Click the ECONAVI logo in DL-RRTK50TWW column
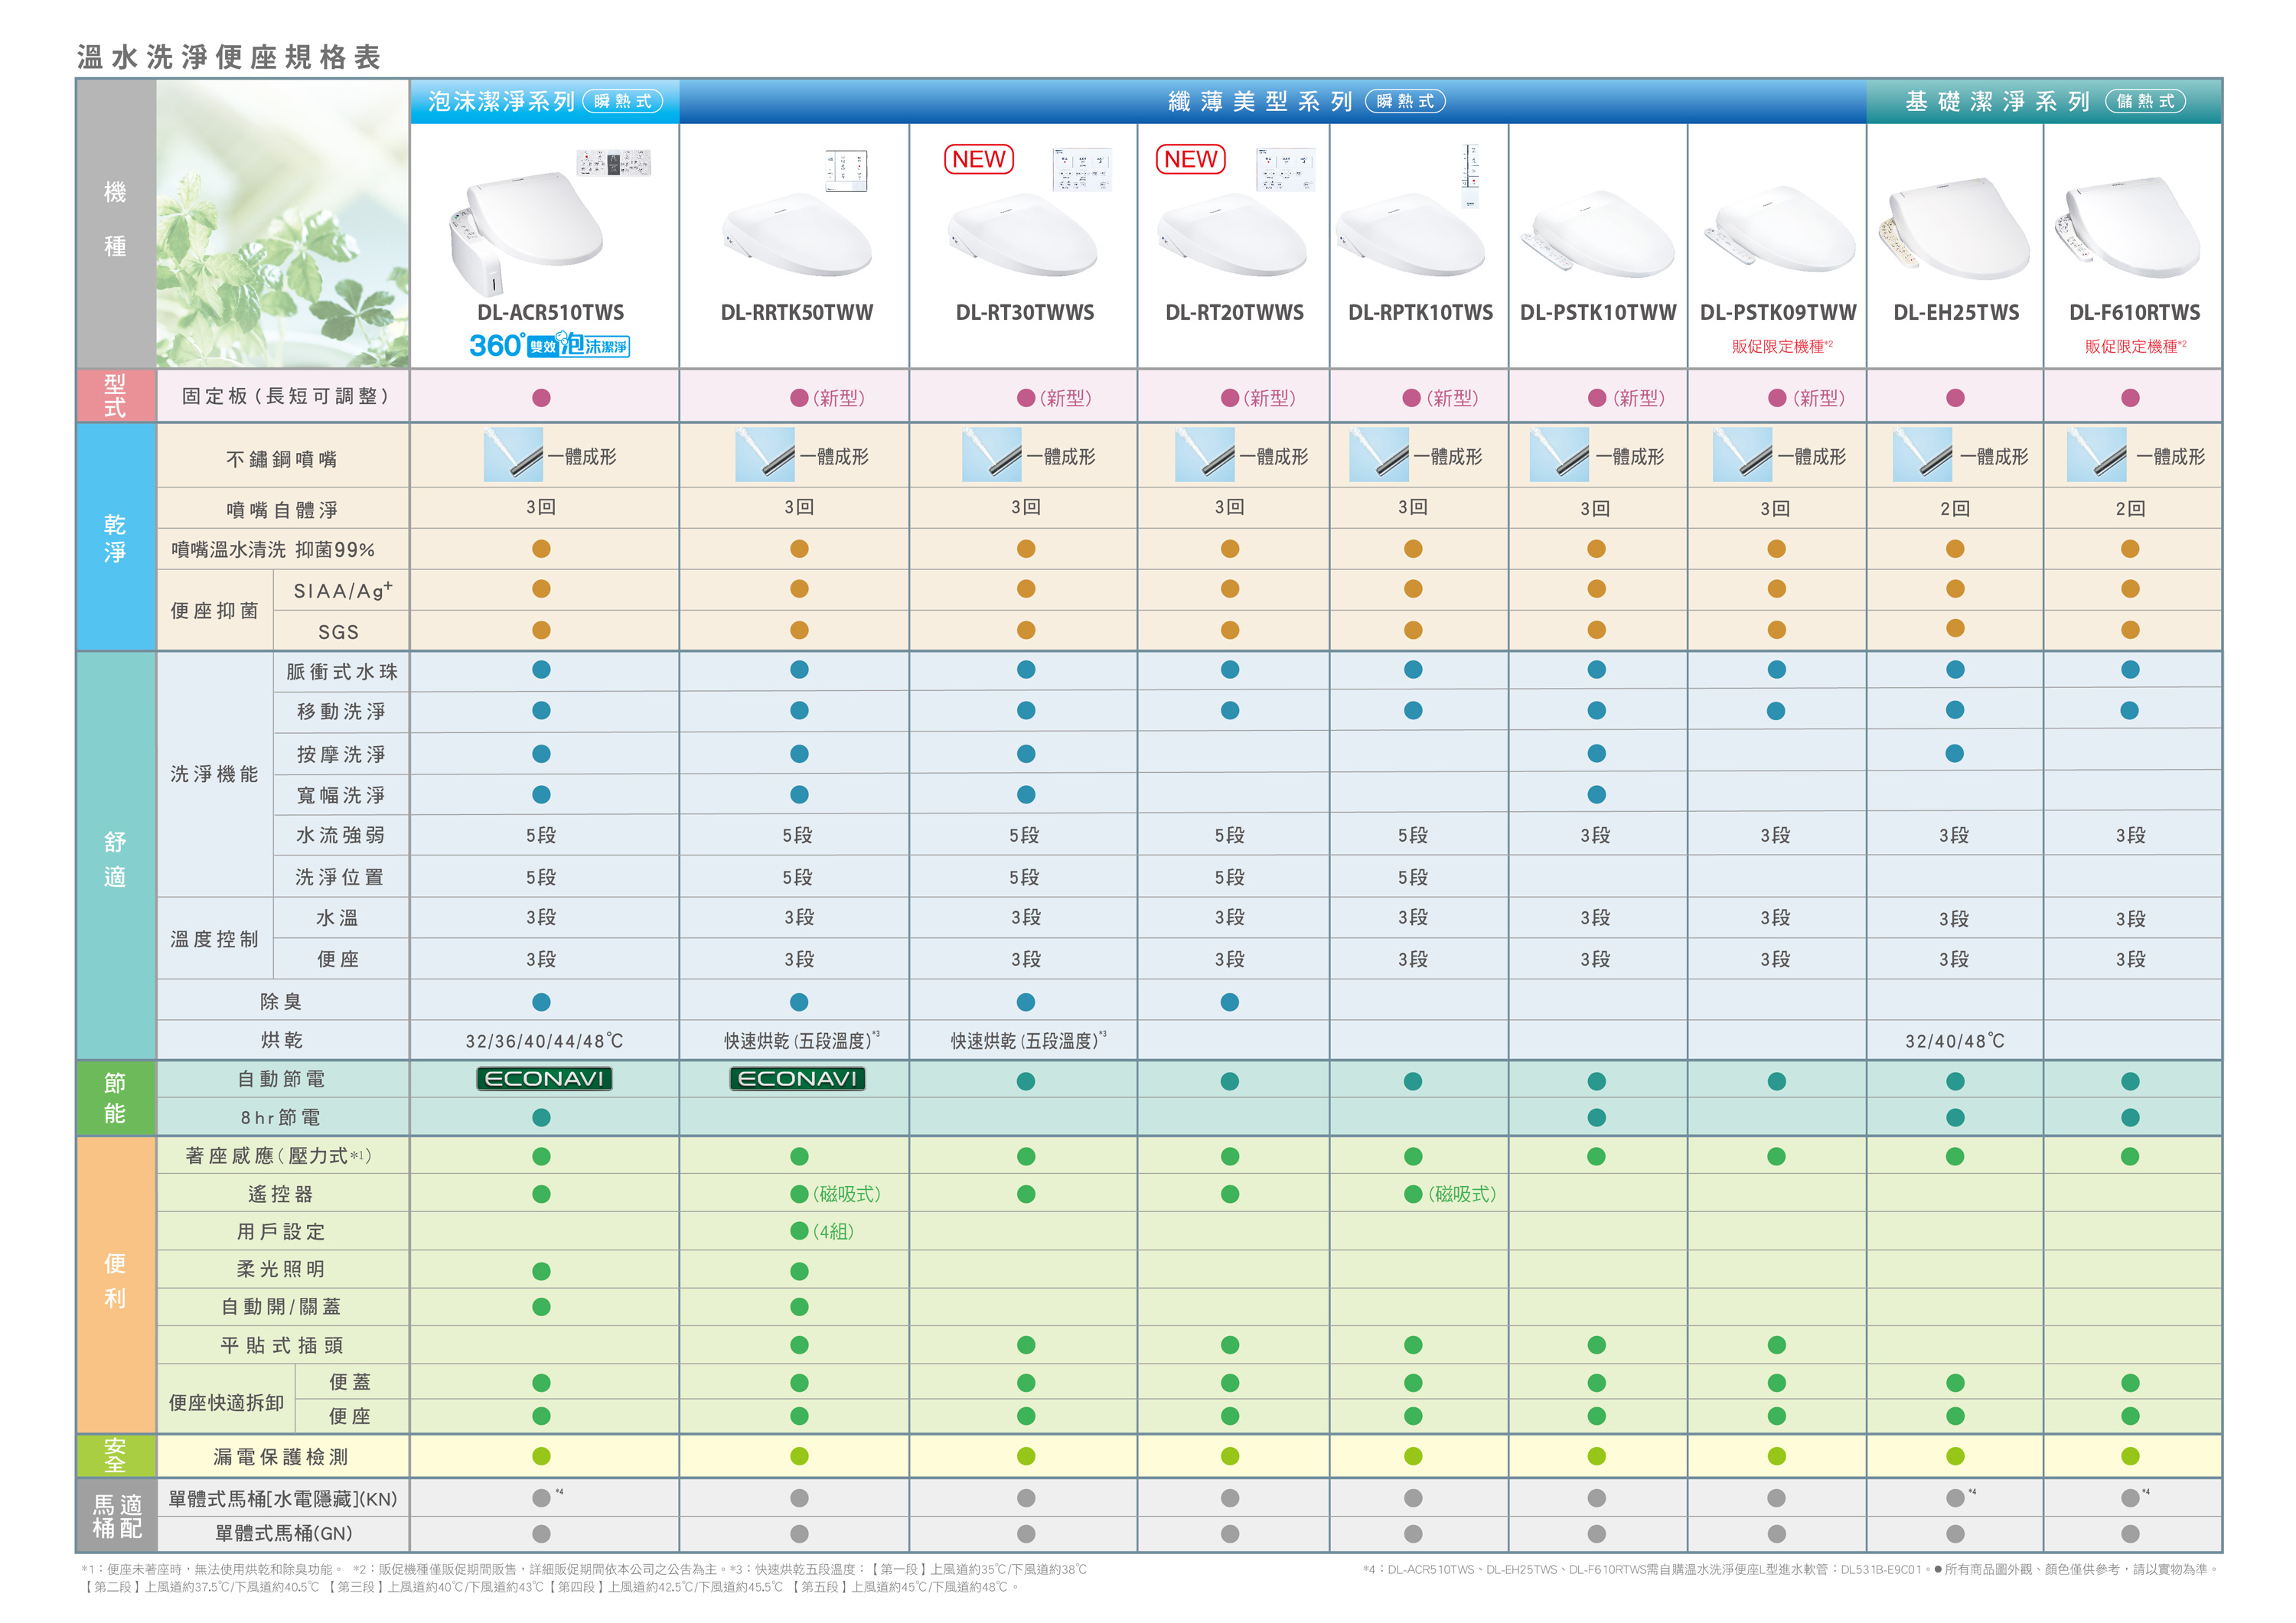 [x=797, y=1078]
